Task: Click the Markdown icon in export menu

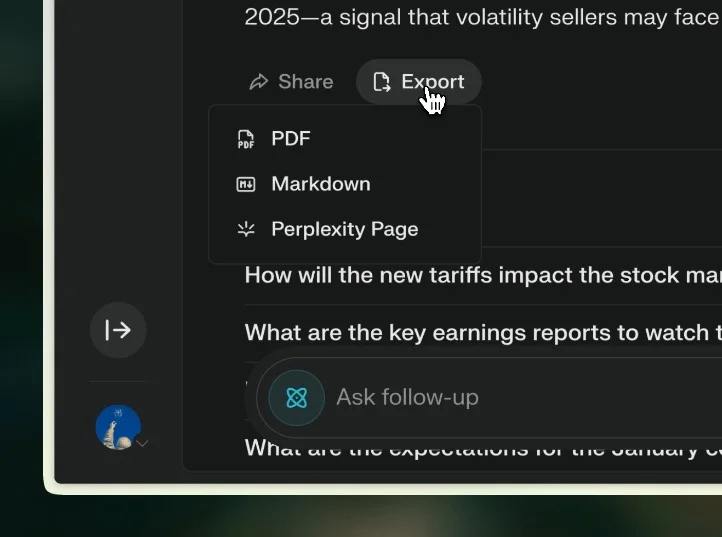Action: coord(245,184)
